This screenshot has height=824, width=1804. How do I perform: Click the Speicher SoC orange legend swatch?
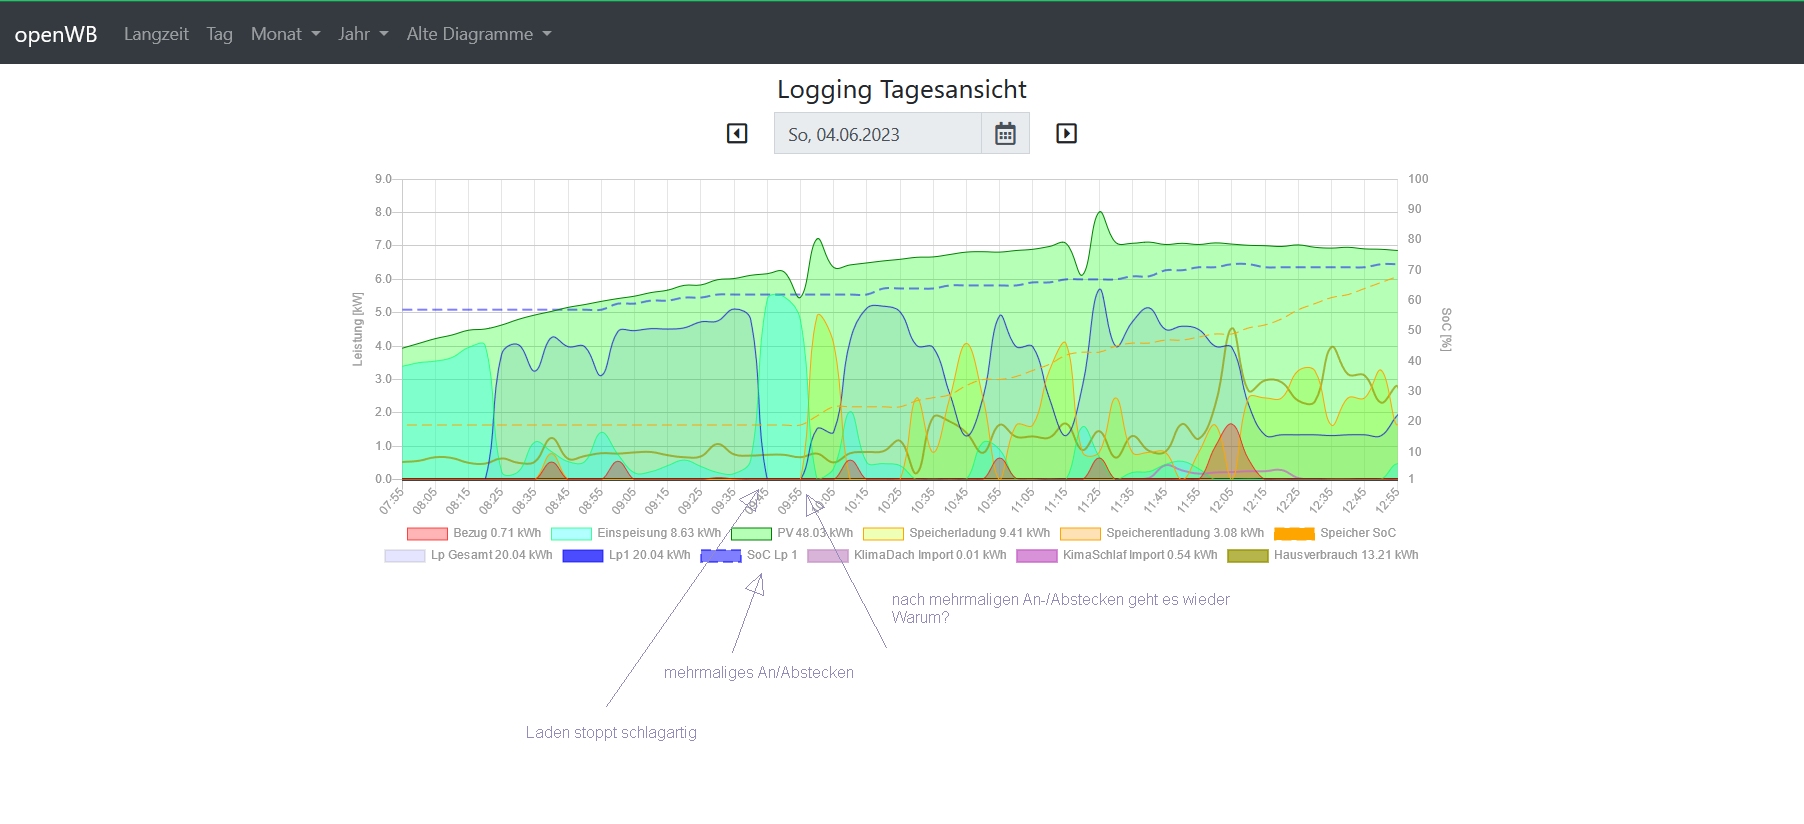pyautogui.click(x=1293, y=534)
